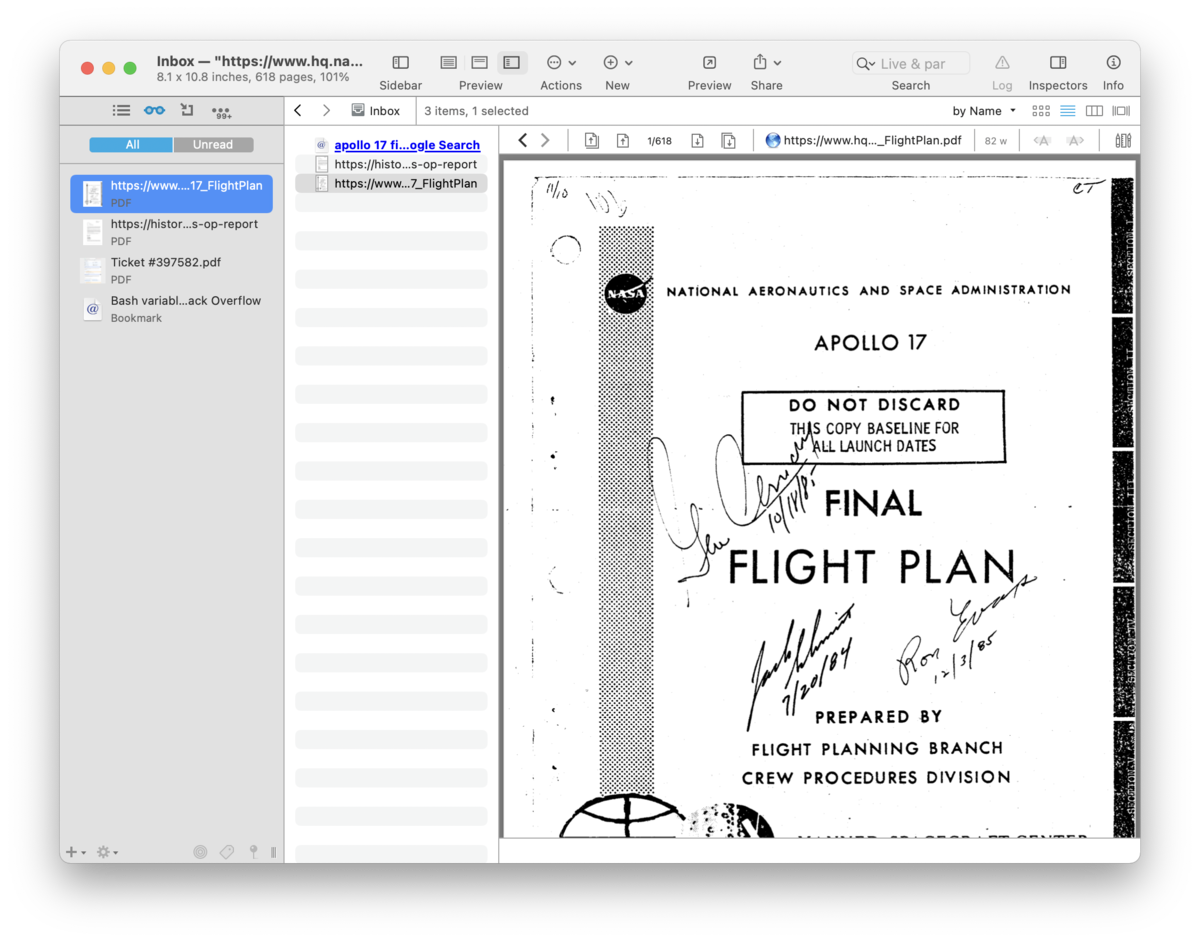Toggle the Inspectors panel
Screen dimensions: 1200x942
[1058, 63]
